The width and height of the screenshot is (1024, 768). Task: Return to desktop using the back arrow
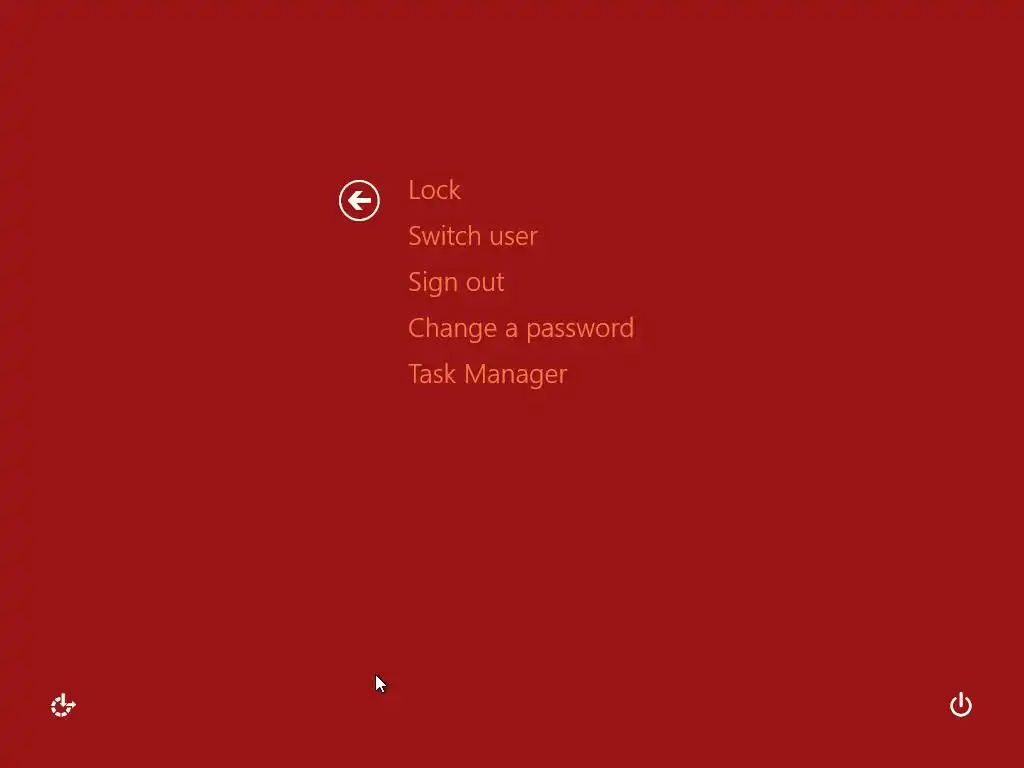[x=359, y=200]
